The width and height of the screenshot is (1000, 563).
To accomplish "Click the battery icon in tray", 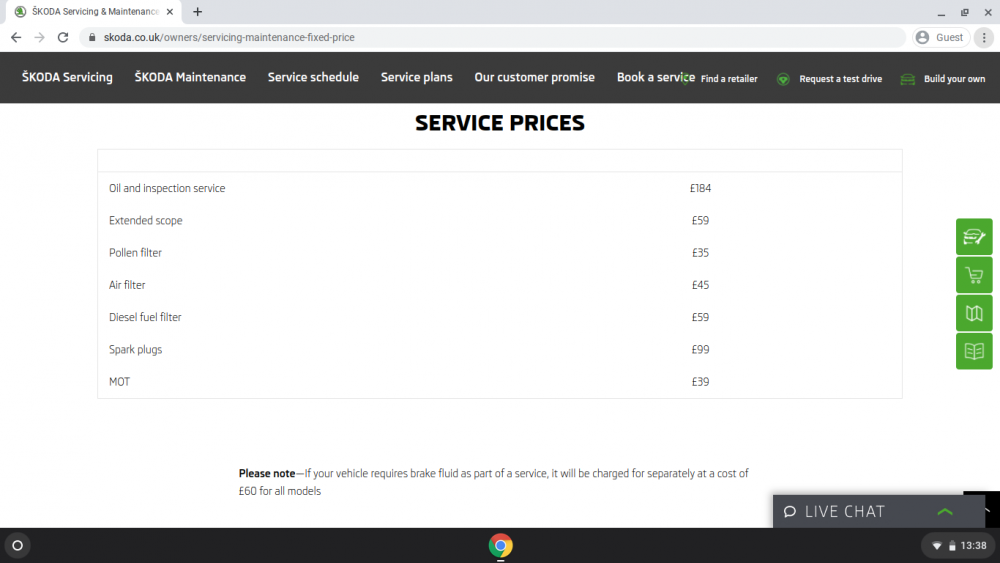I will pyautogui.click(x=952, y=546).
